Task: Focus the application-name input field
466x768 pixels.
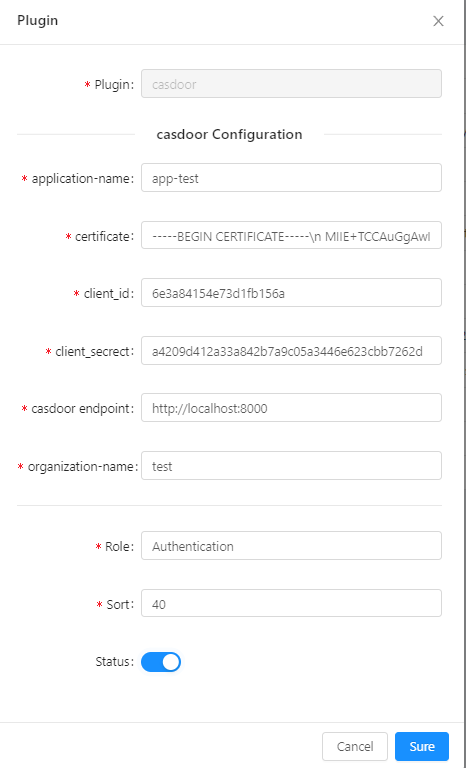Action: pyautogui.click(x=291, y=178)
